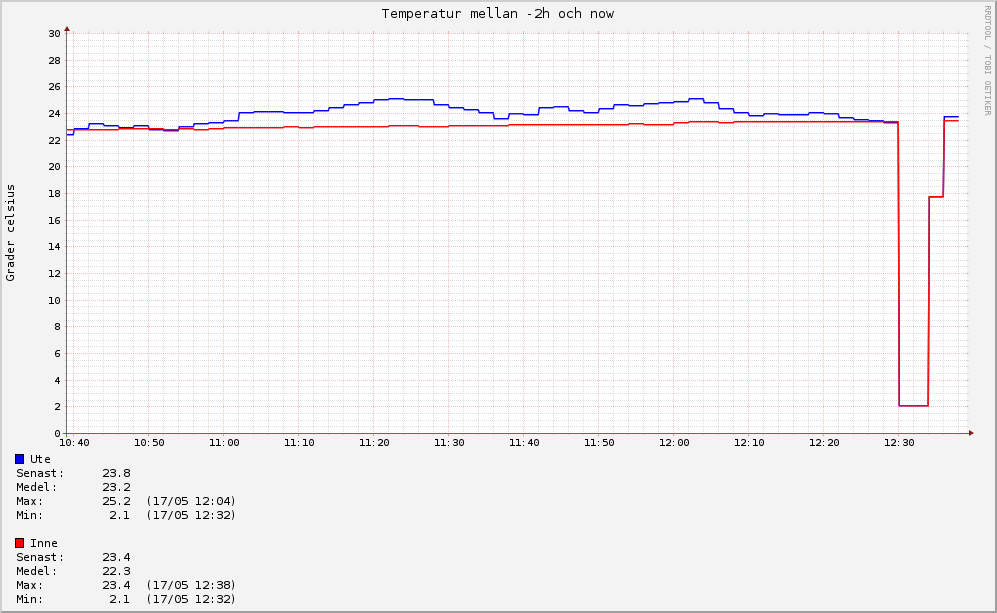Click the Inne Medel value 22.3

(x=116, y=571)
